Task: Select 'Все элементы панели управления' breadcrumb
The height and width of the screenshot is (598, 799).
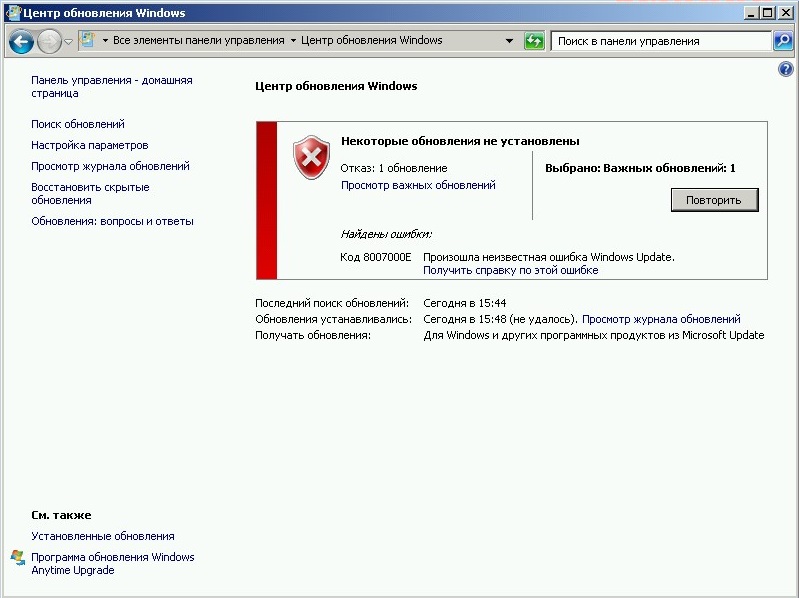Action: [200, 41]
